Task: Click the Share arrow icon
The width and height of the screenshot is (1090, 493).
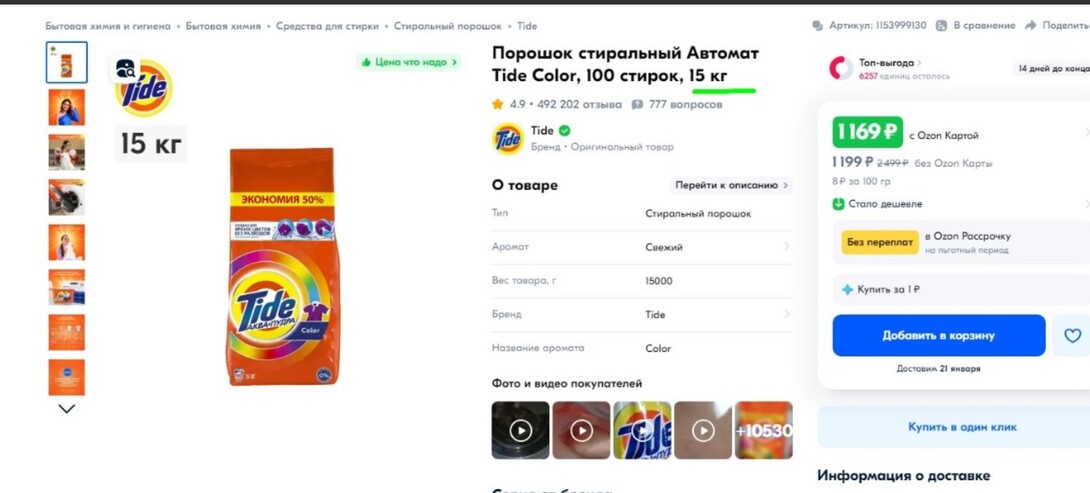Action: [1030, 25]
